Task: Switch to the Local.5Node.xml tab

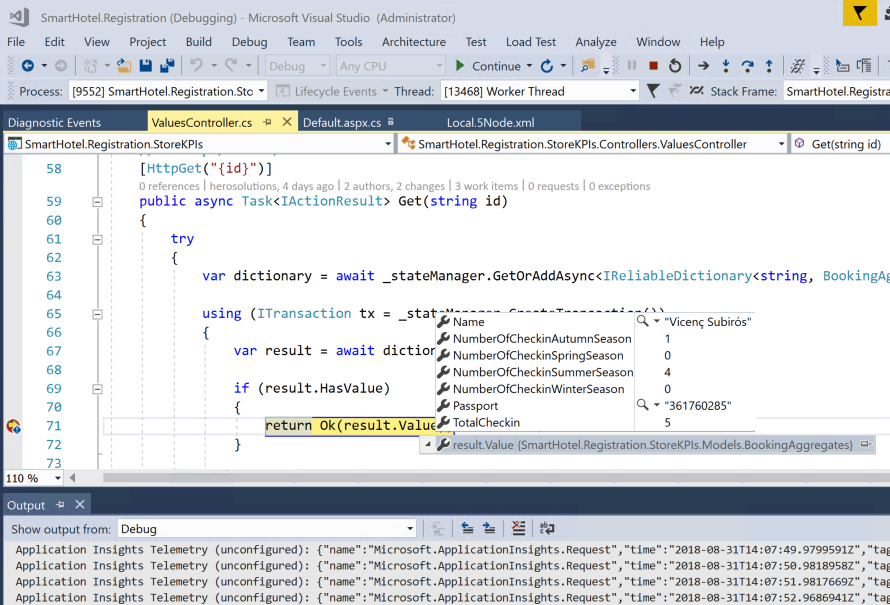Action: 490,123
